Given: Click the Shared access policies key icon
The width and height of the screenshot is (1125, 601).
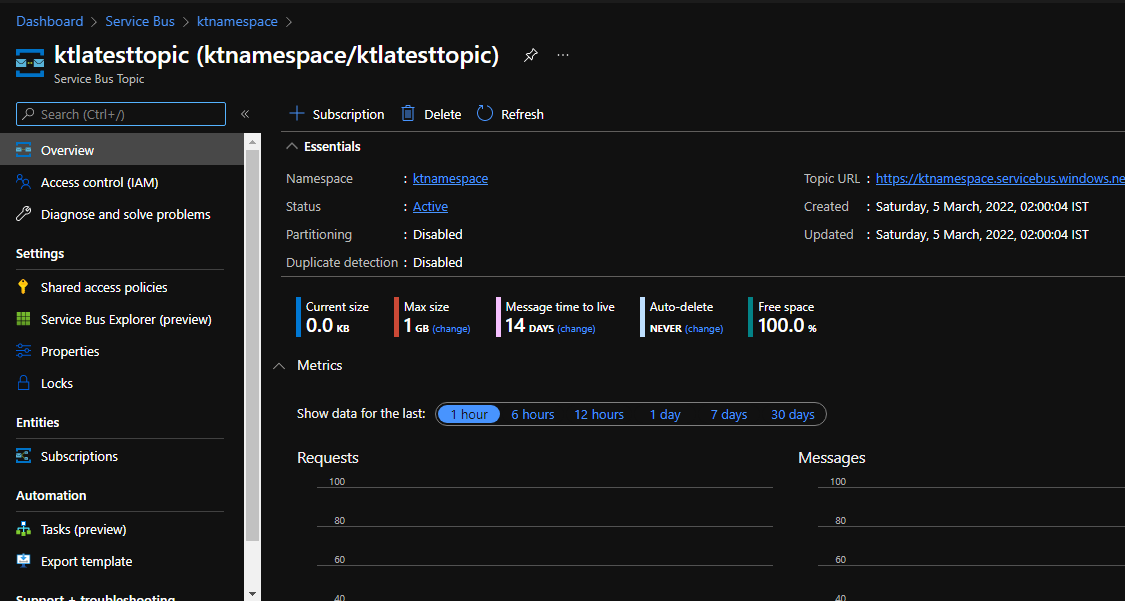Looking at the screenshot, I should click(24, 287).
